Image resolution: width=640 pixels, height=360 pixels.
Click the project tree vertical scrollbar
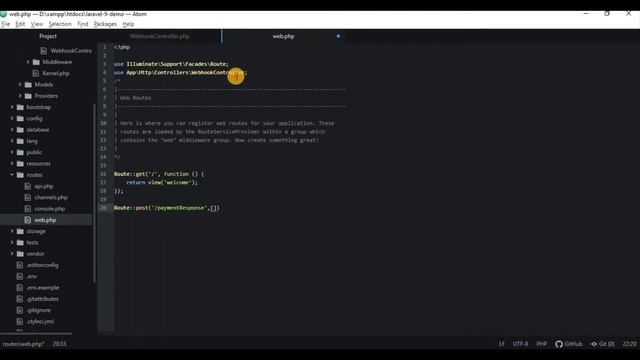[x=95, y=193]
